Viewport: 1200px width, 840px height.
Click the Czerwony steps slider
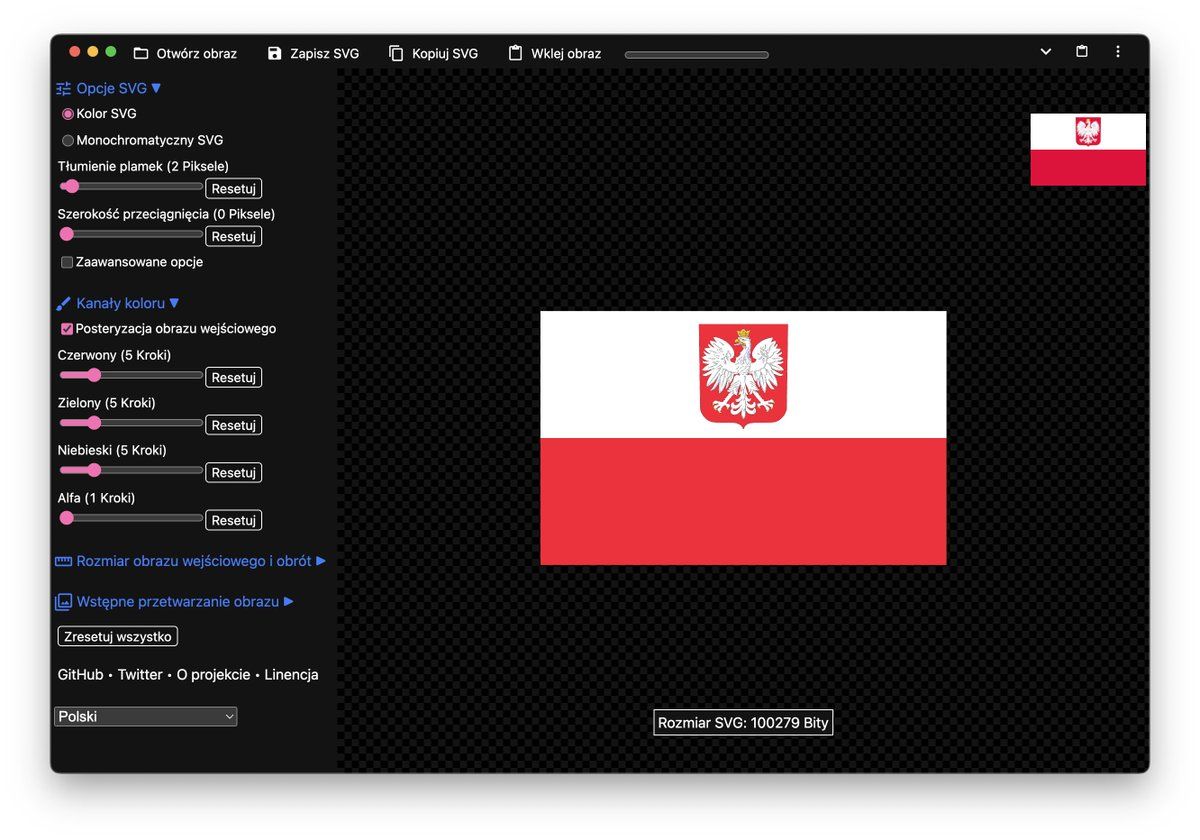(x=131, y=375)
